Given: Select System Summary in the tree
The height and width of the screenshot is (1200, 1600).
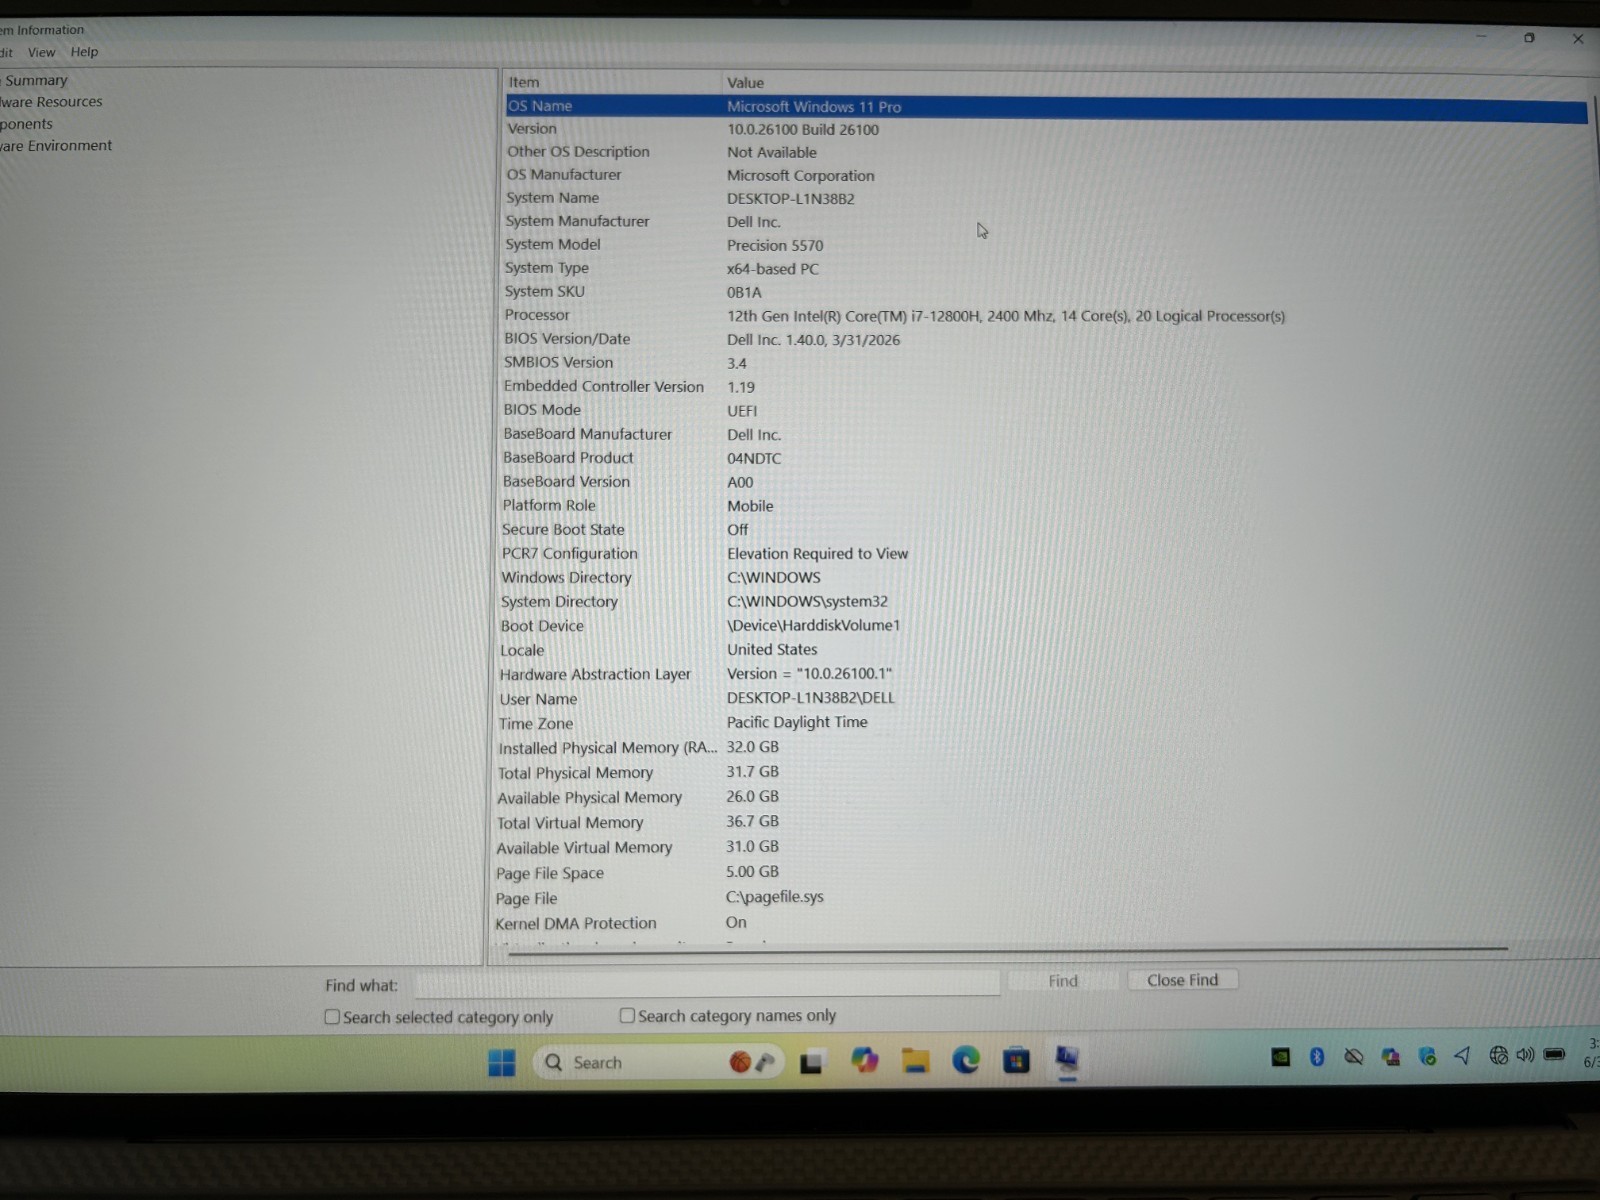Looking at the screenshot, I should [34, 80].
